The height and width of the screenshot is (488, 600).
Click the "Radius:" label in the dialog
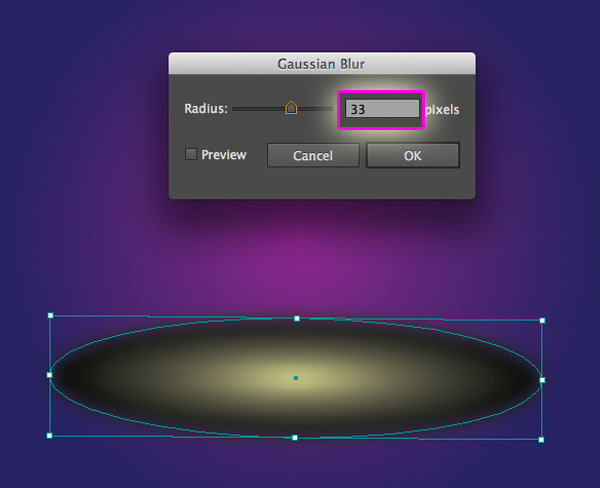[x=206, y=109]
